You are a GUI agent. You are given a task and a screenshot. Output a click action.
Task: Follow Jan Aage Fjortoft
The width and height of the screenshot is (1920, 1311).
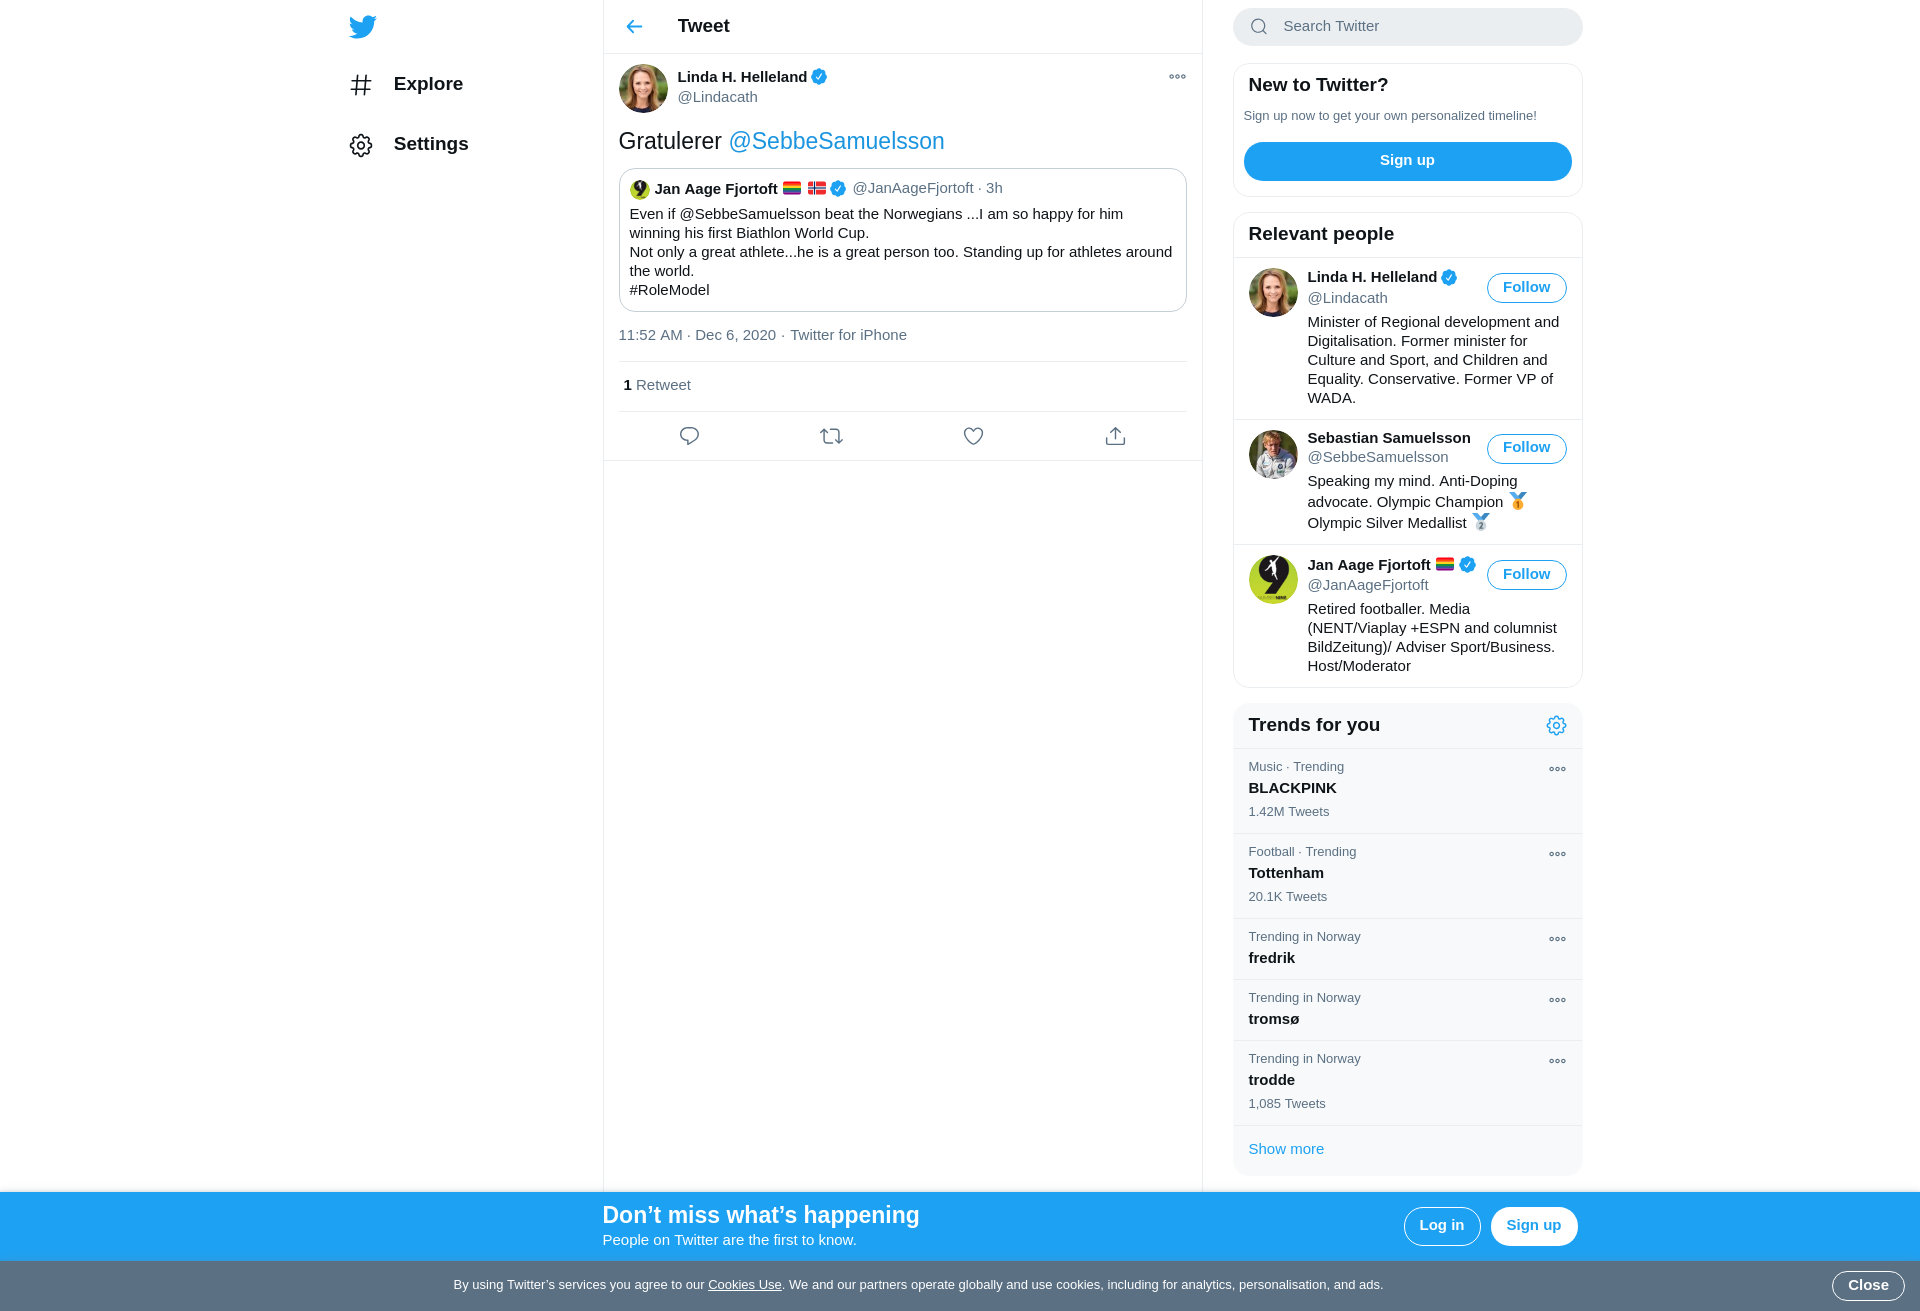(x=1526, y=575)
